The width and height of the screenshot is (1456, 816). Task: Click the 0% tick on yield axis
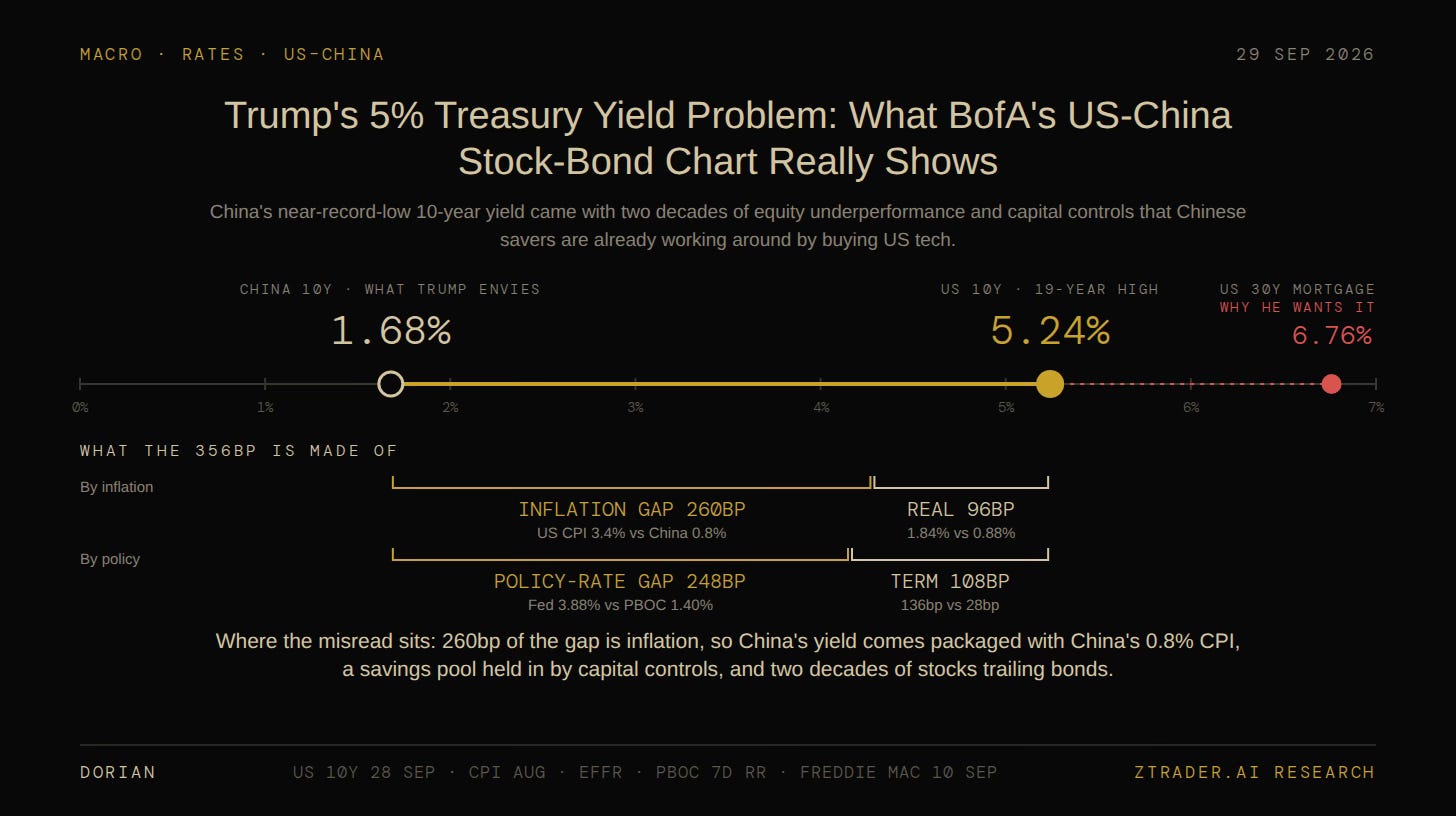coord(80,407)
